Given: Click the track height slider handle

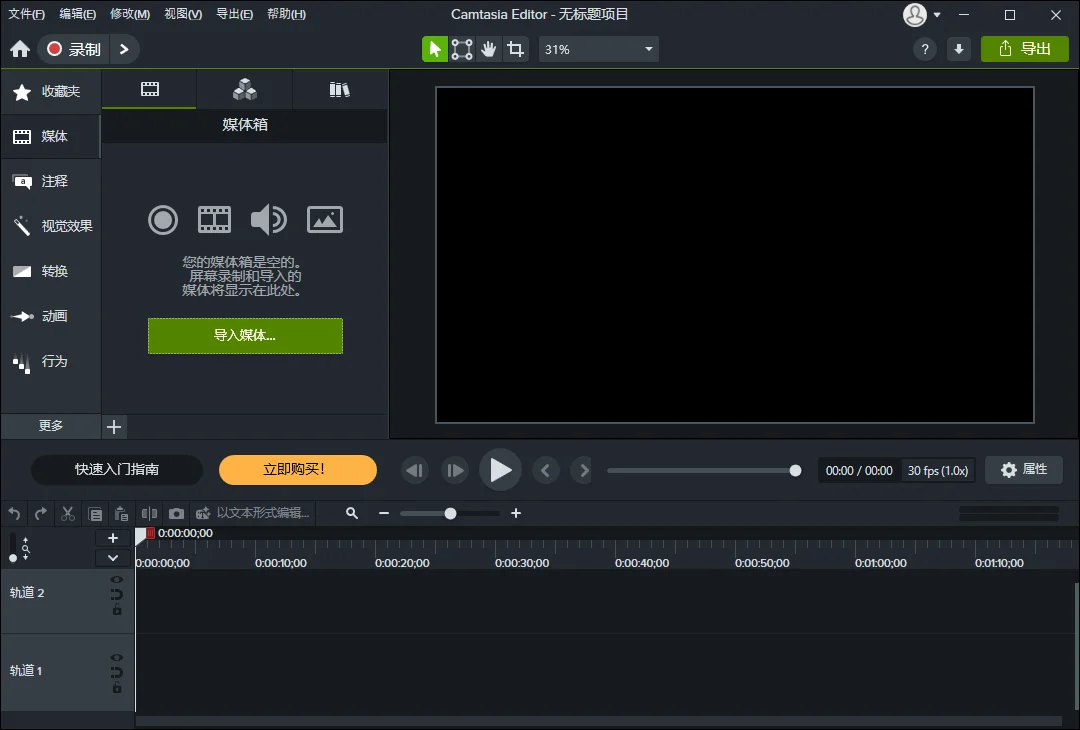Looking at the screenshot, I should click(12, 558).
